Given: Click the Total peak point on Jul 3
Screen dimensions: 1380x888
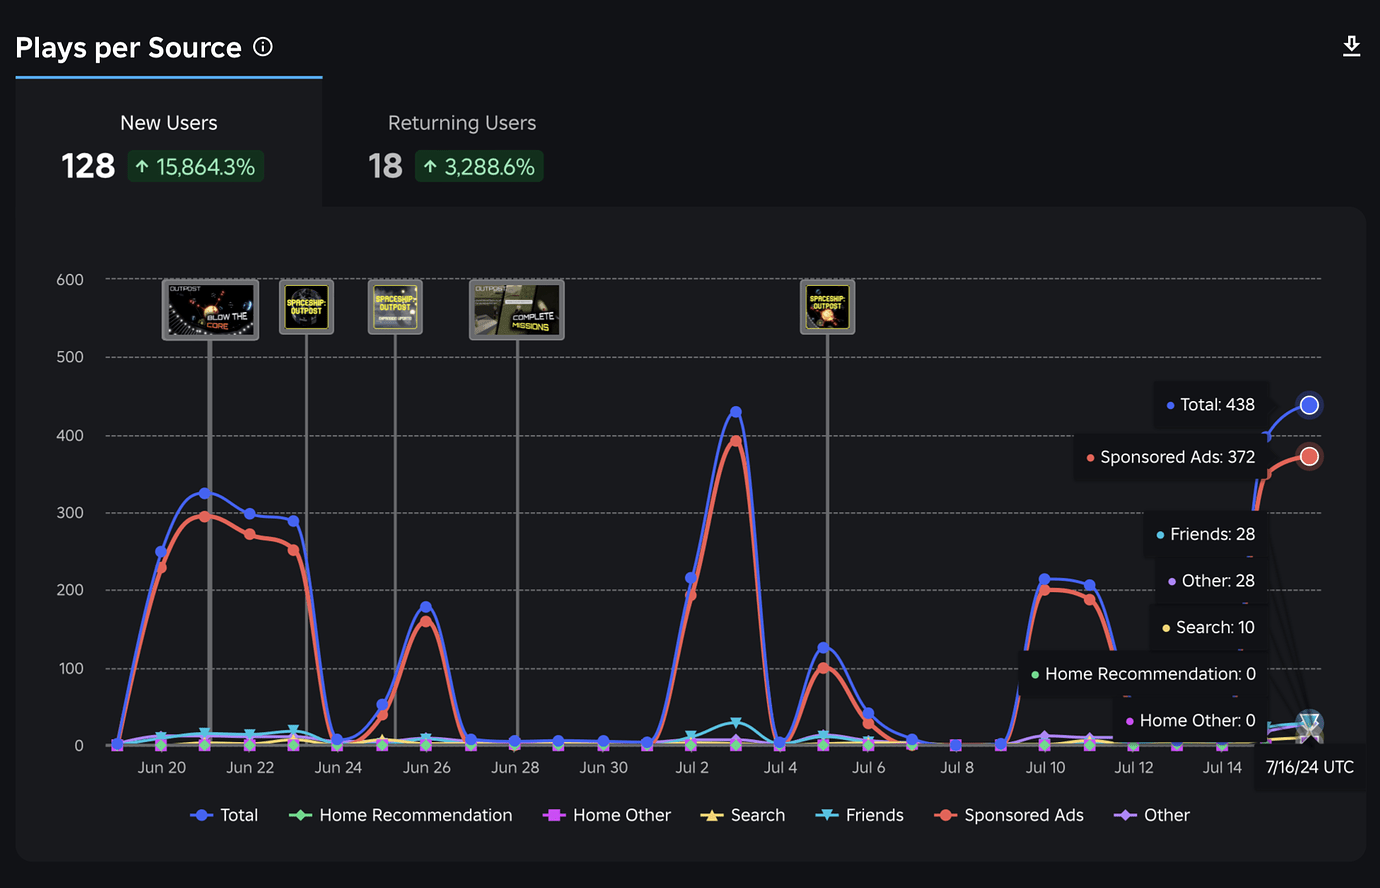Looking at the screenshot, I should pos(736,412).
